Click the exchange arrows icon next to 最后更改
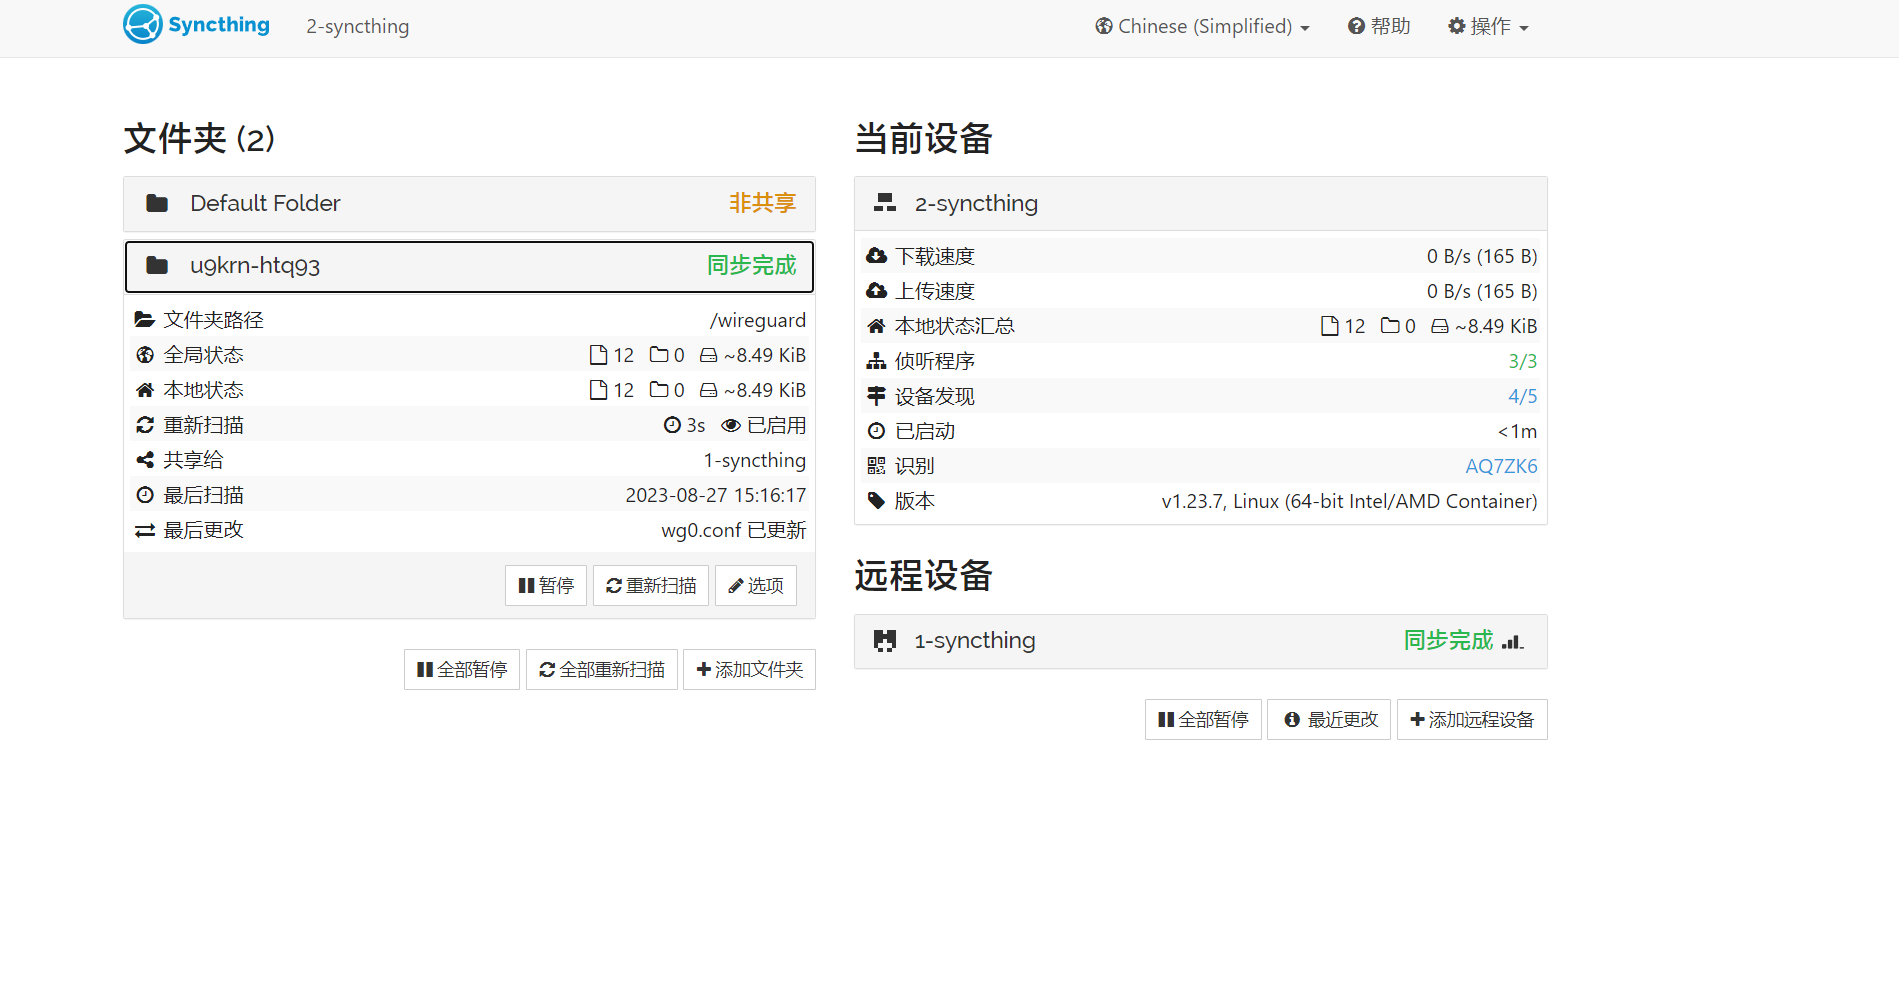 [x=145, y=531]
